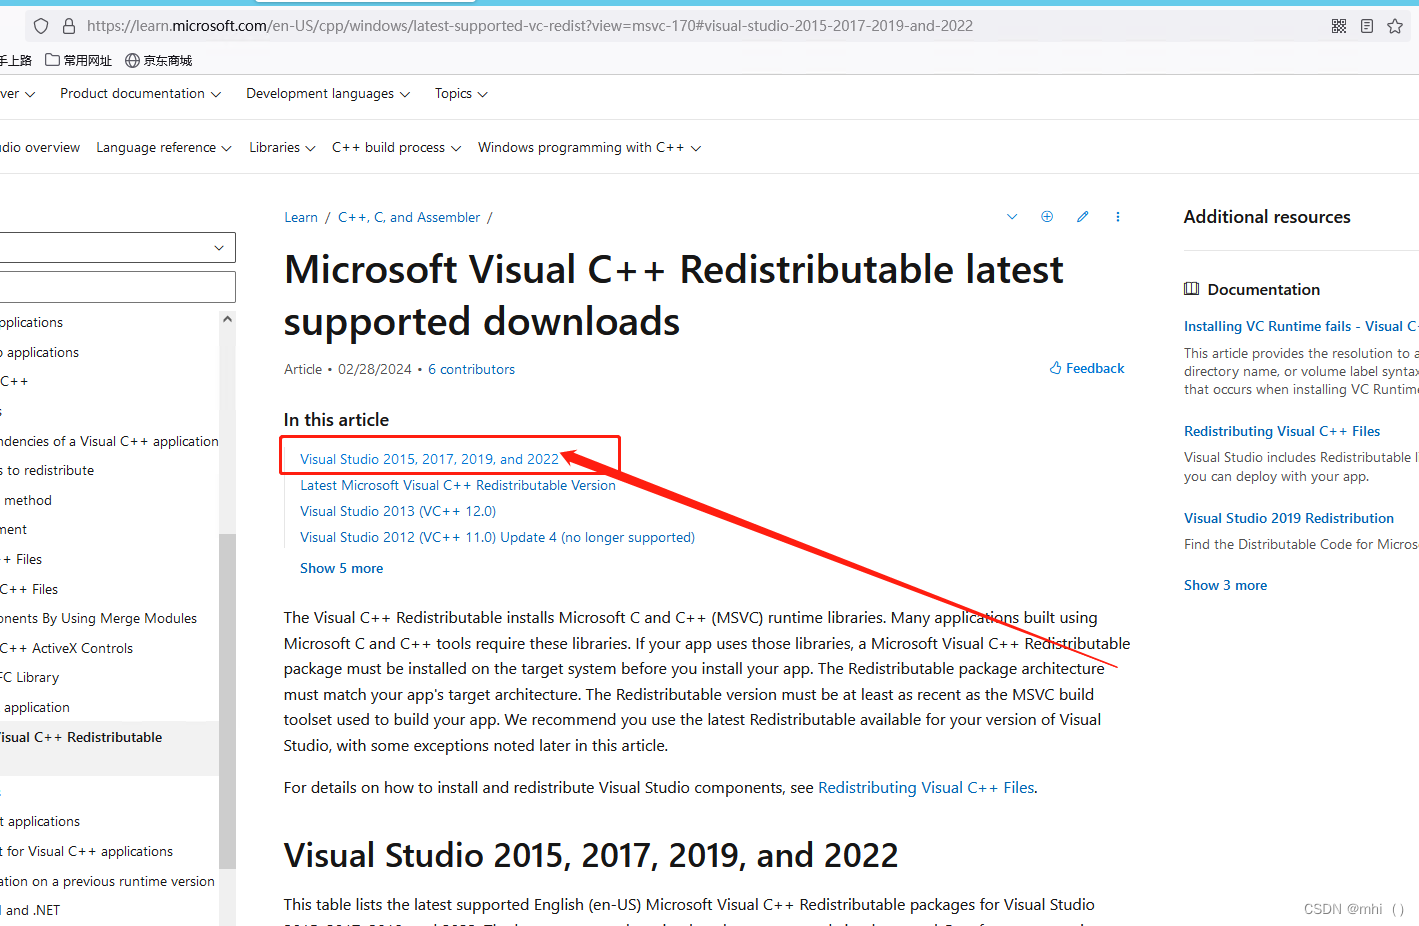Click the add to collection plus icon
The width and height of the screenshot is (1419, 926).
click(x=1047, y=216)
